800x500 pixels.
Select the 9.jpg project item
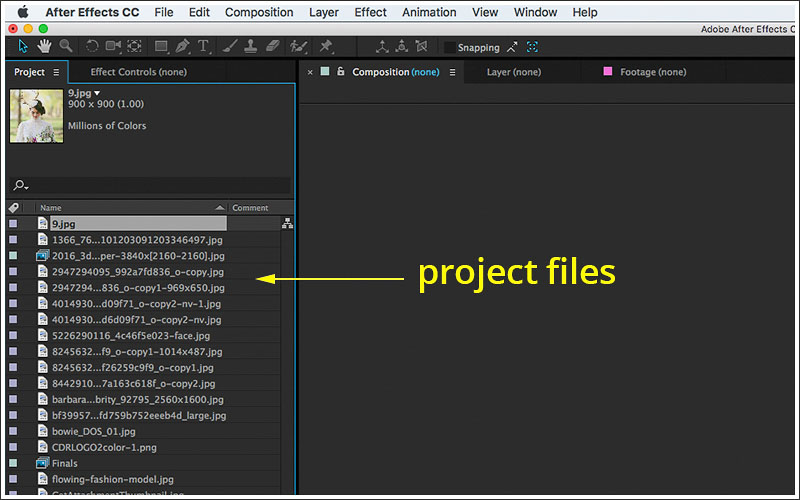pyautogui.click(x=138, y=223)
